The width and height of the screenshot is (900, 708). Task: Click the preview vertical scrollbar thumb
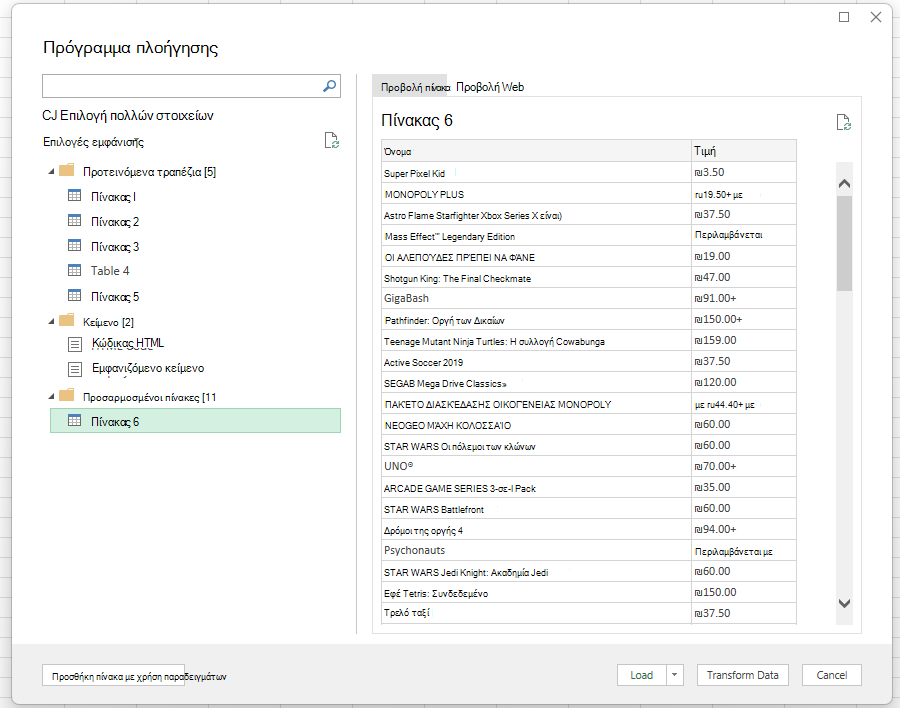(x=844, y=243)
